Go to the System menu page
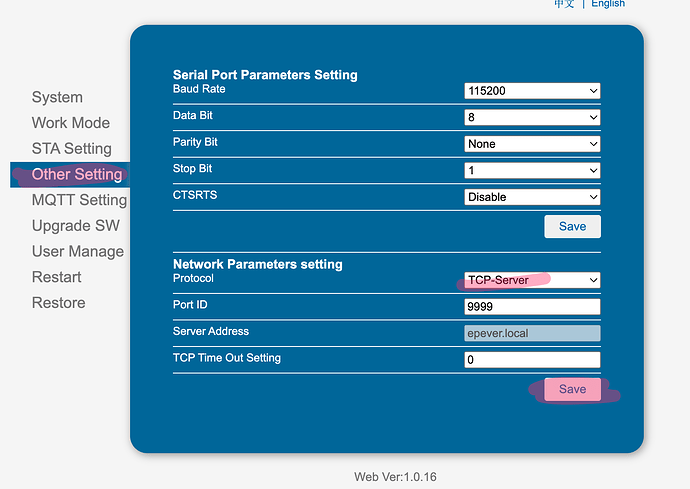This screenshot has height=489, width=690. tap(57, 97)
